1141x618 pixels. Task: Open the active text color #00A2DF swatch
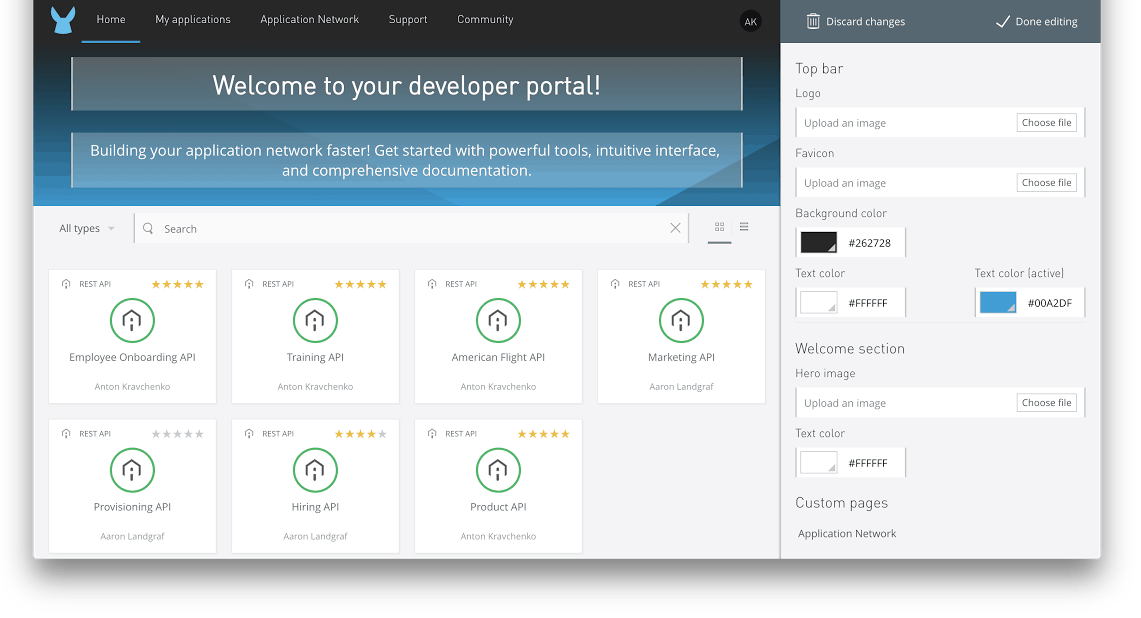point(998,302)
